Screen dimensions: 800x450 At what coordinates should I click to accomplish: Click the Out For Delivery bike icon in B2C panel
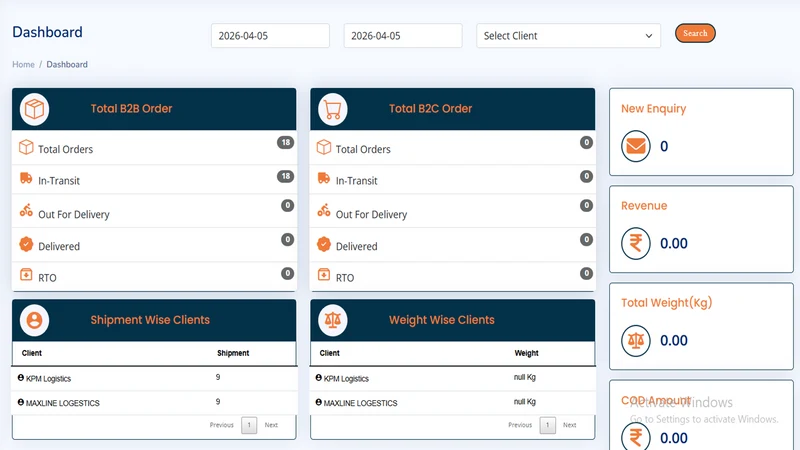pyautogui.click(x=323, y=210)
